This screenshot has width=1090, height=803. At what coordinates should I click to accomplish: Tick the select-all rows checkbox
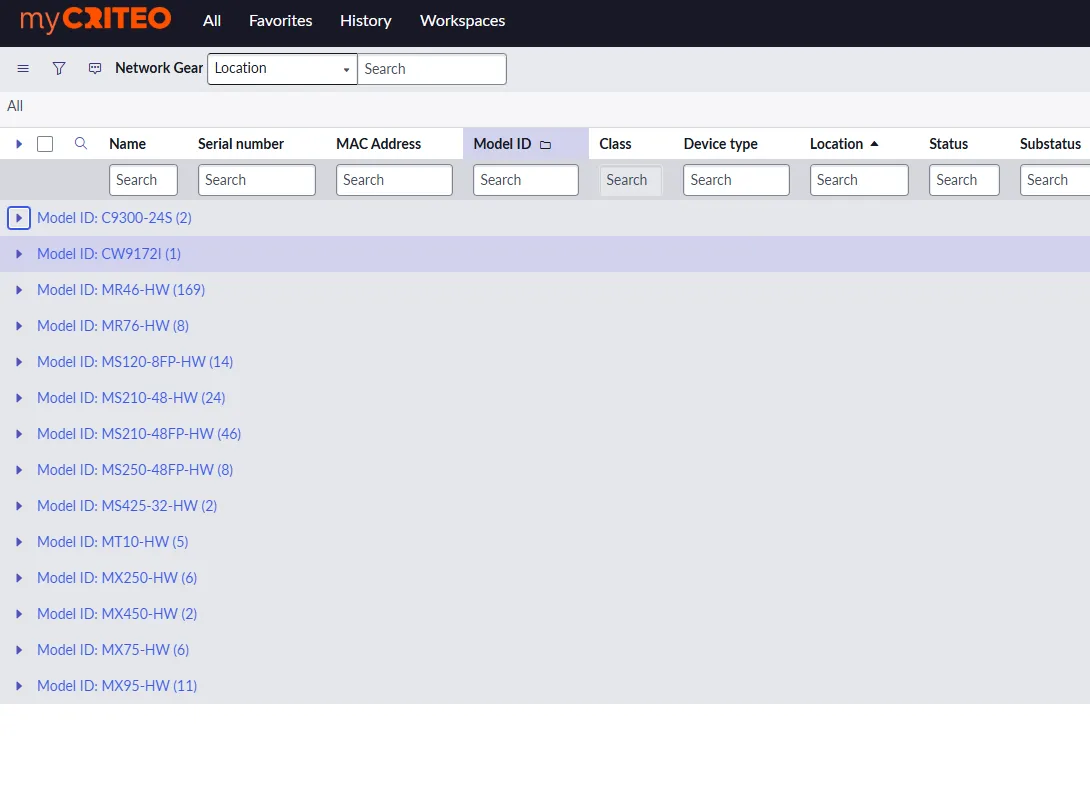tap(45, 144)
